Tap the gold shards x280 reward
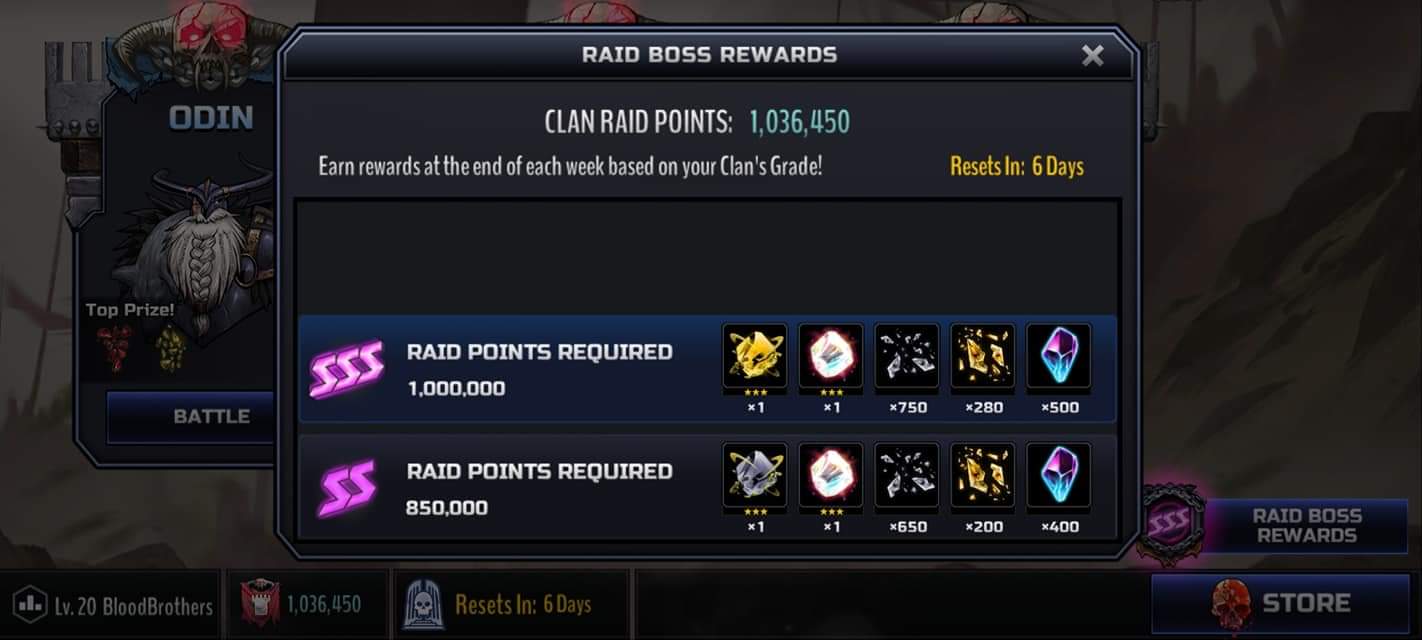 click(983, 355)
